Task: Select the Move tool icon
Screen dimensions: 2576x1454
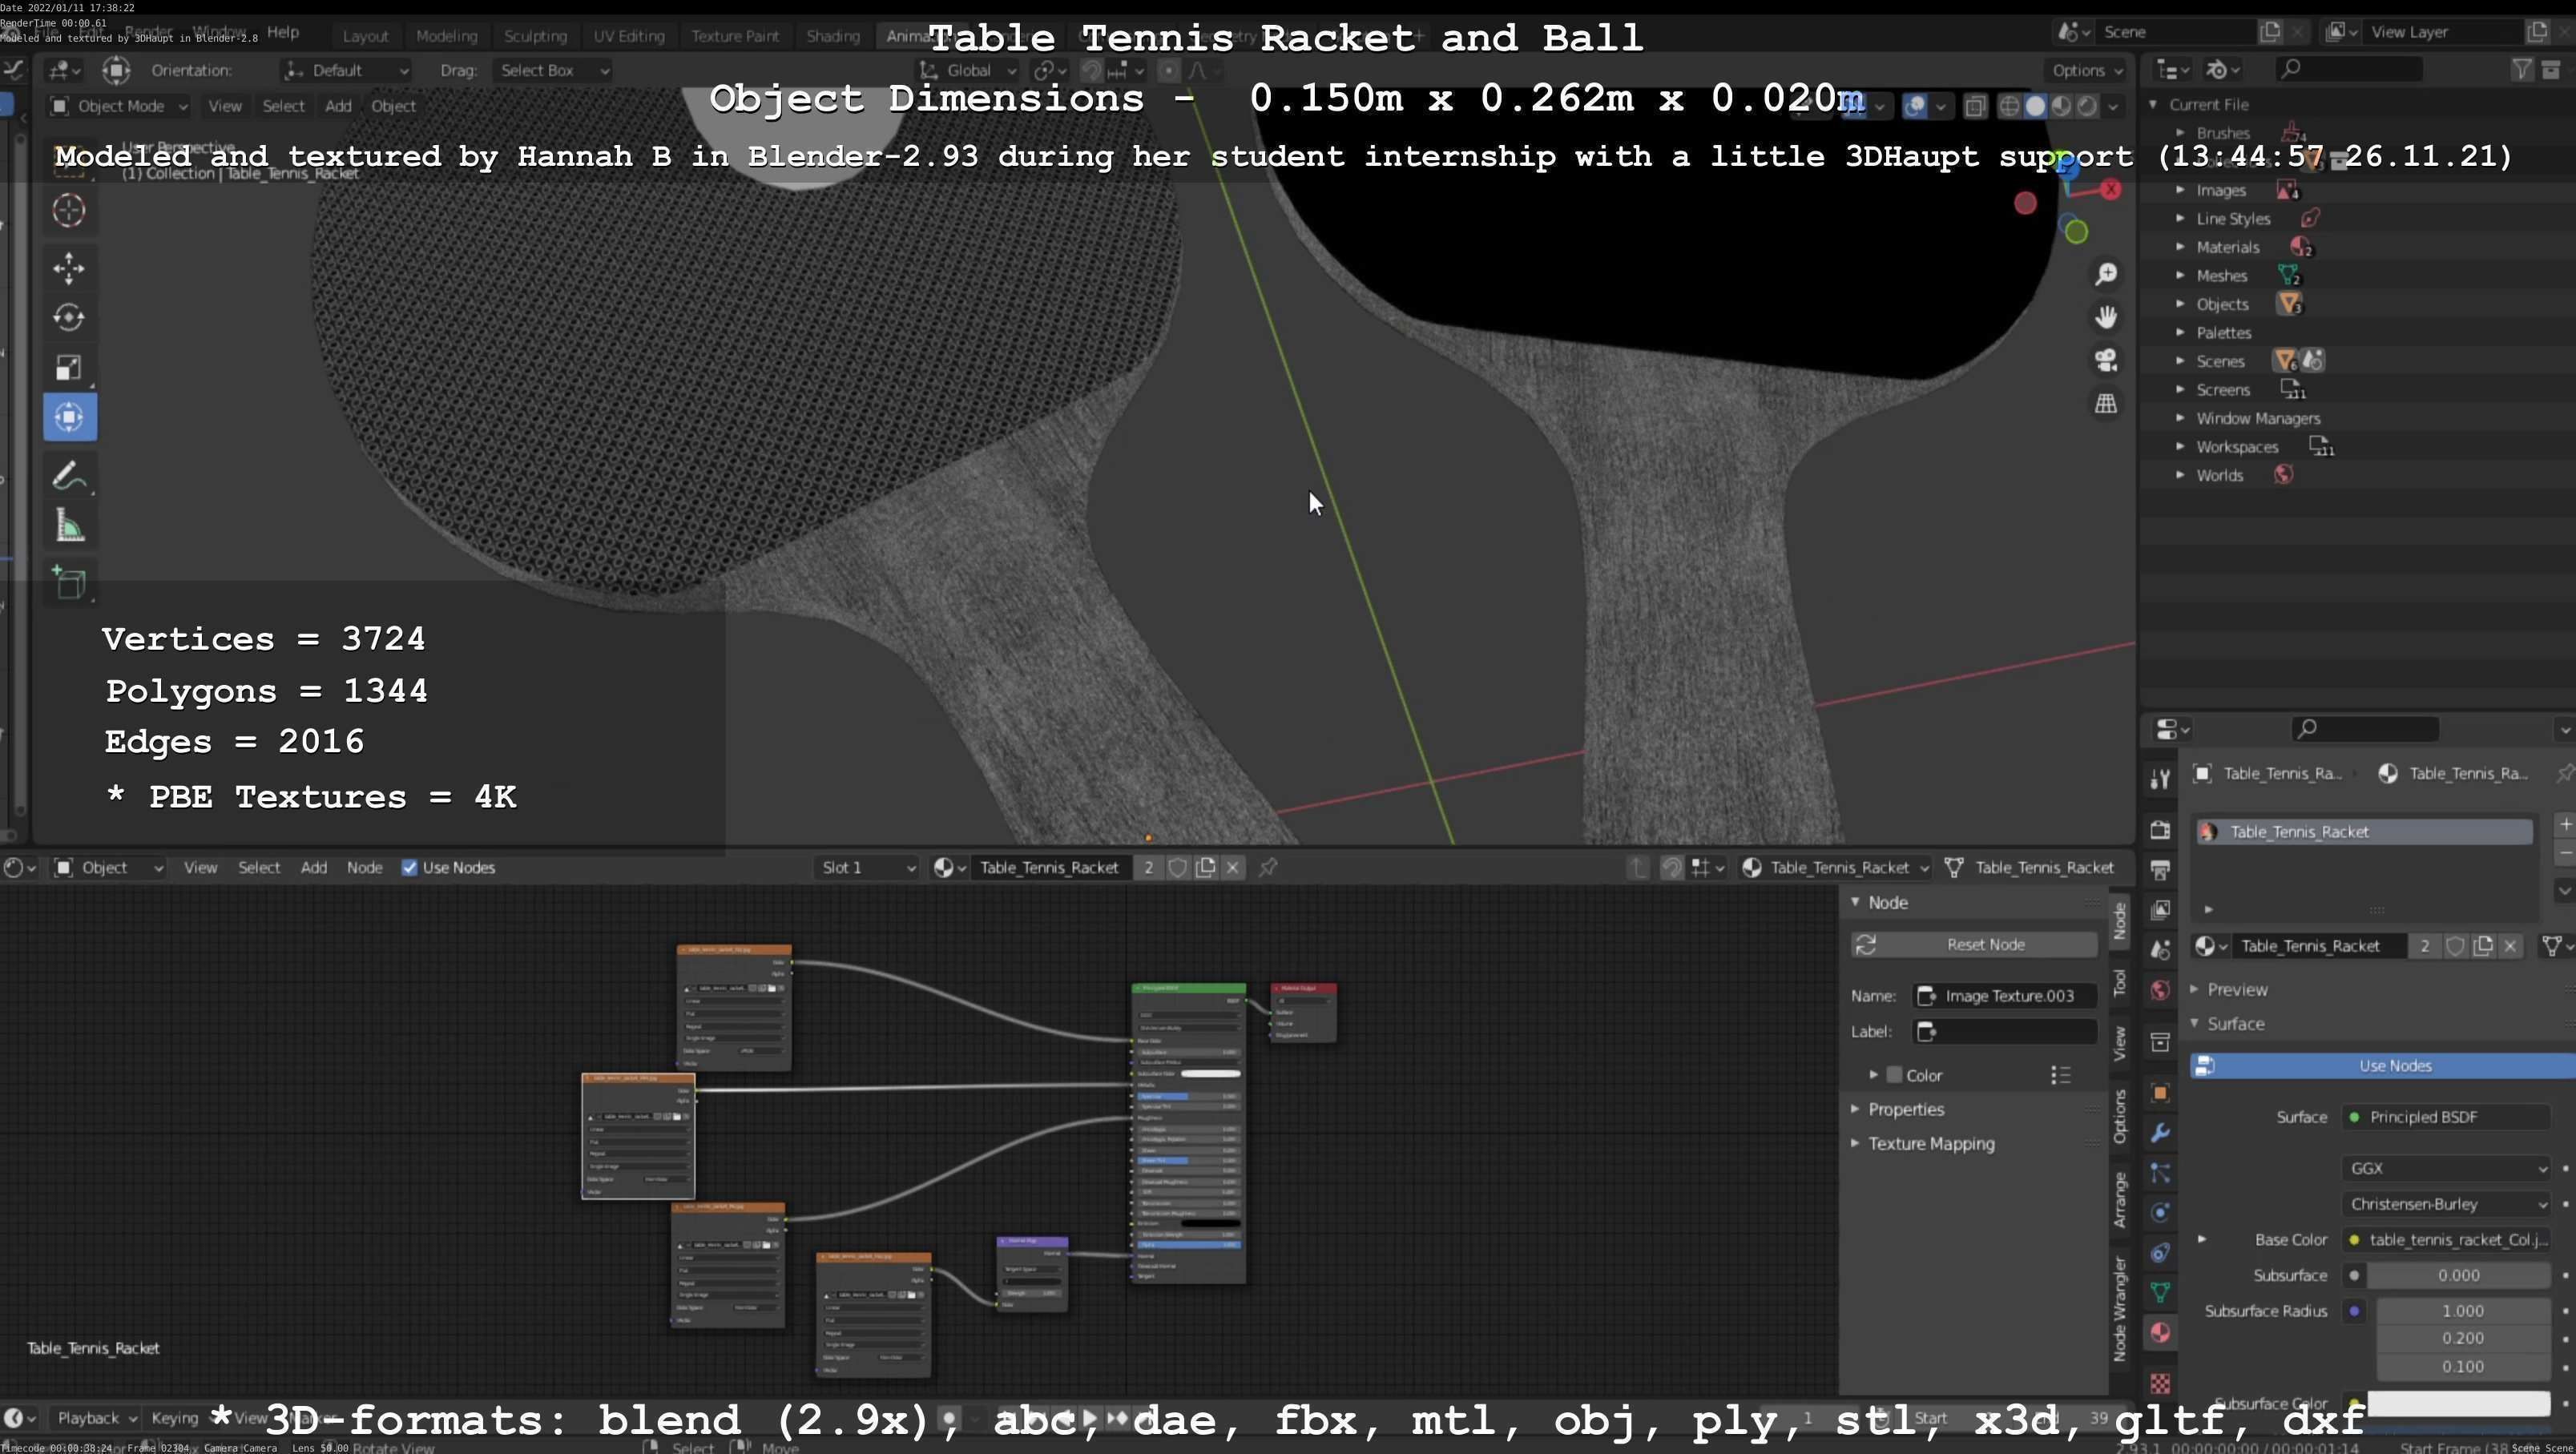Action: point(69,267)
